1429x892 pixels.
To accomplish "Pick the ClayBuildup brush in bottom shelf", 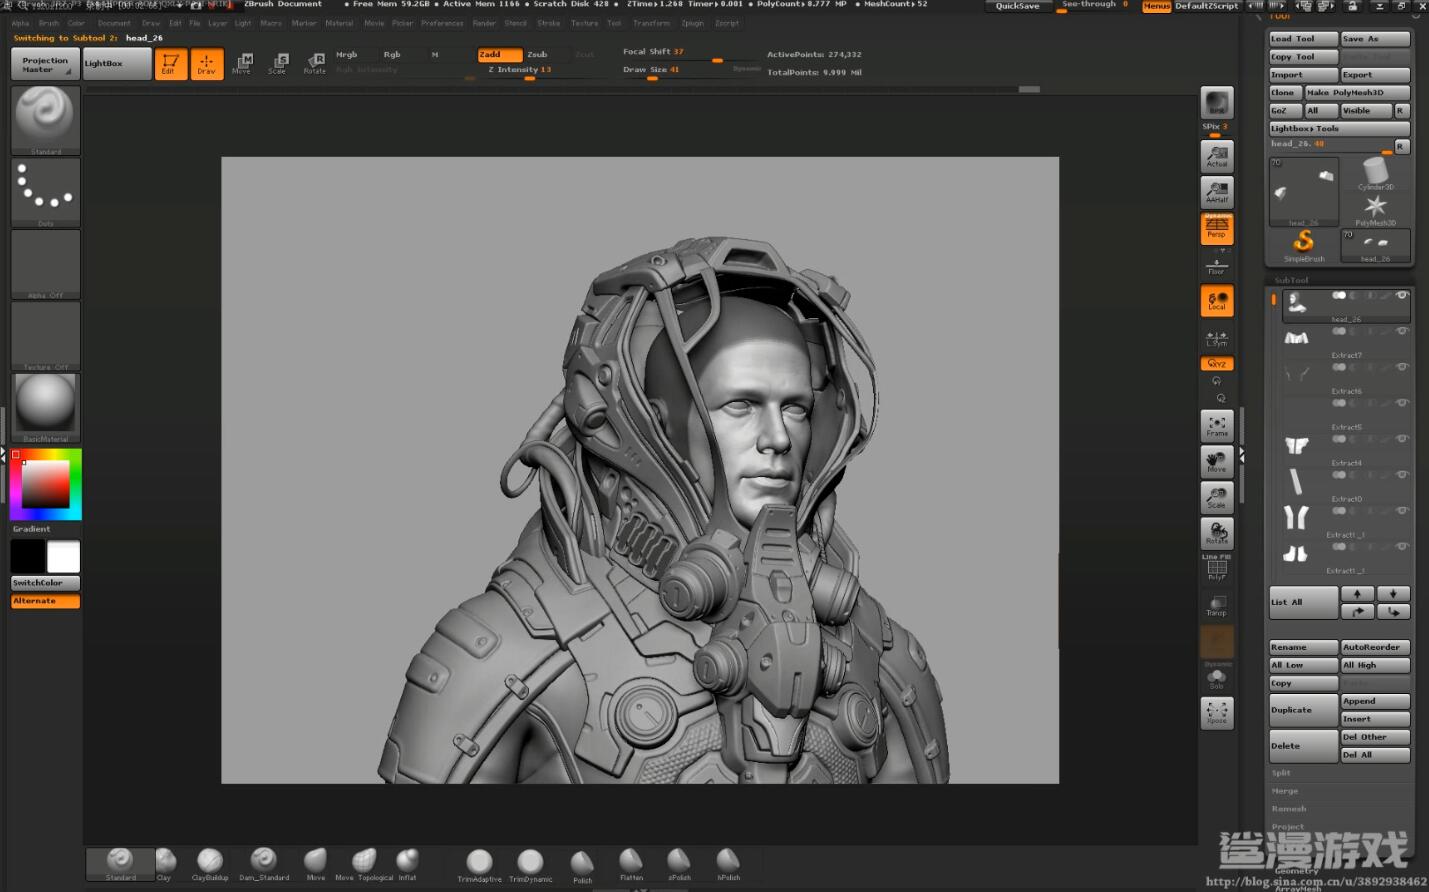I will [210, 864].
